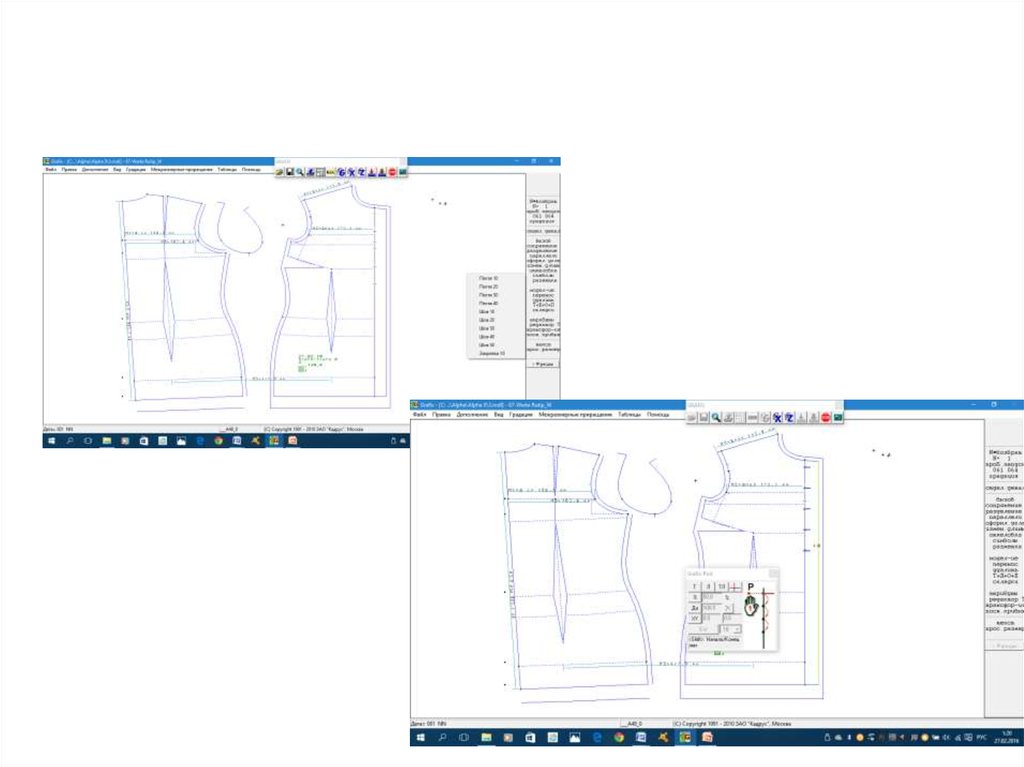Click the active Grafis app icon on the lower taskbar
Screen dimensions: 1024x767
[685, 738]
